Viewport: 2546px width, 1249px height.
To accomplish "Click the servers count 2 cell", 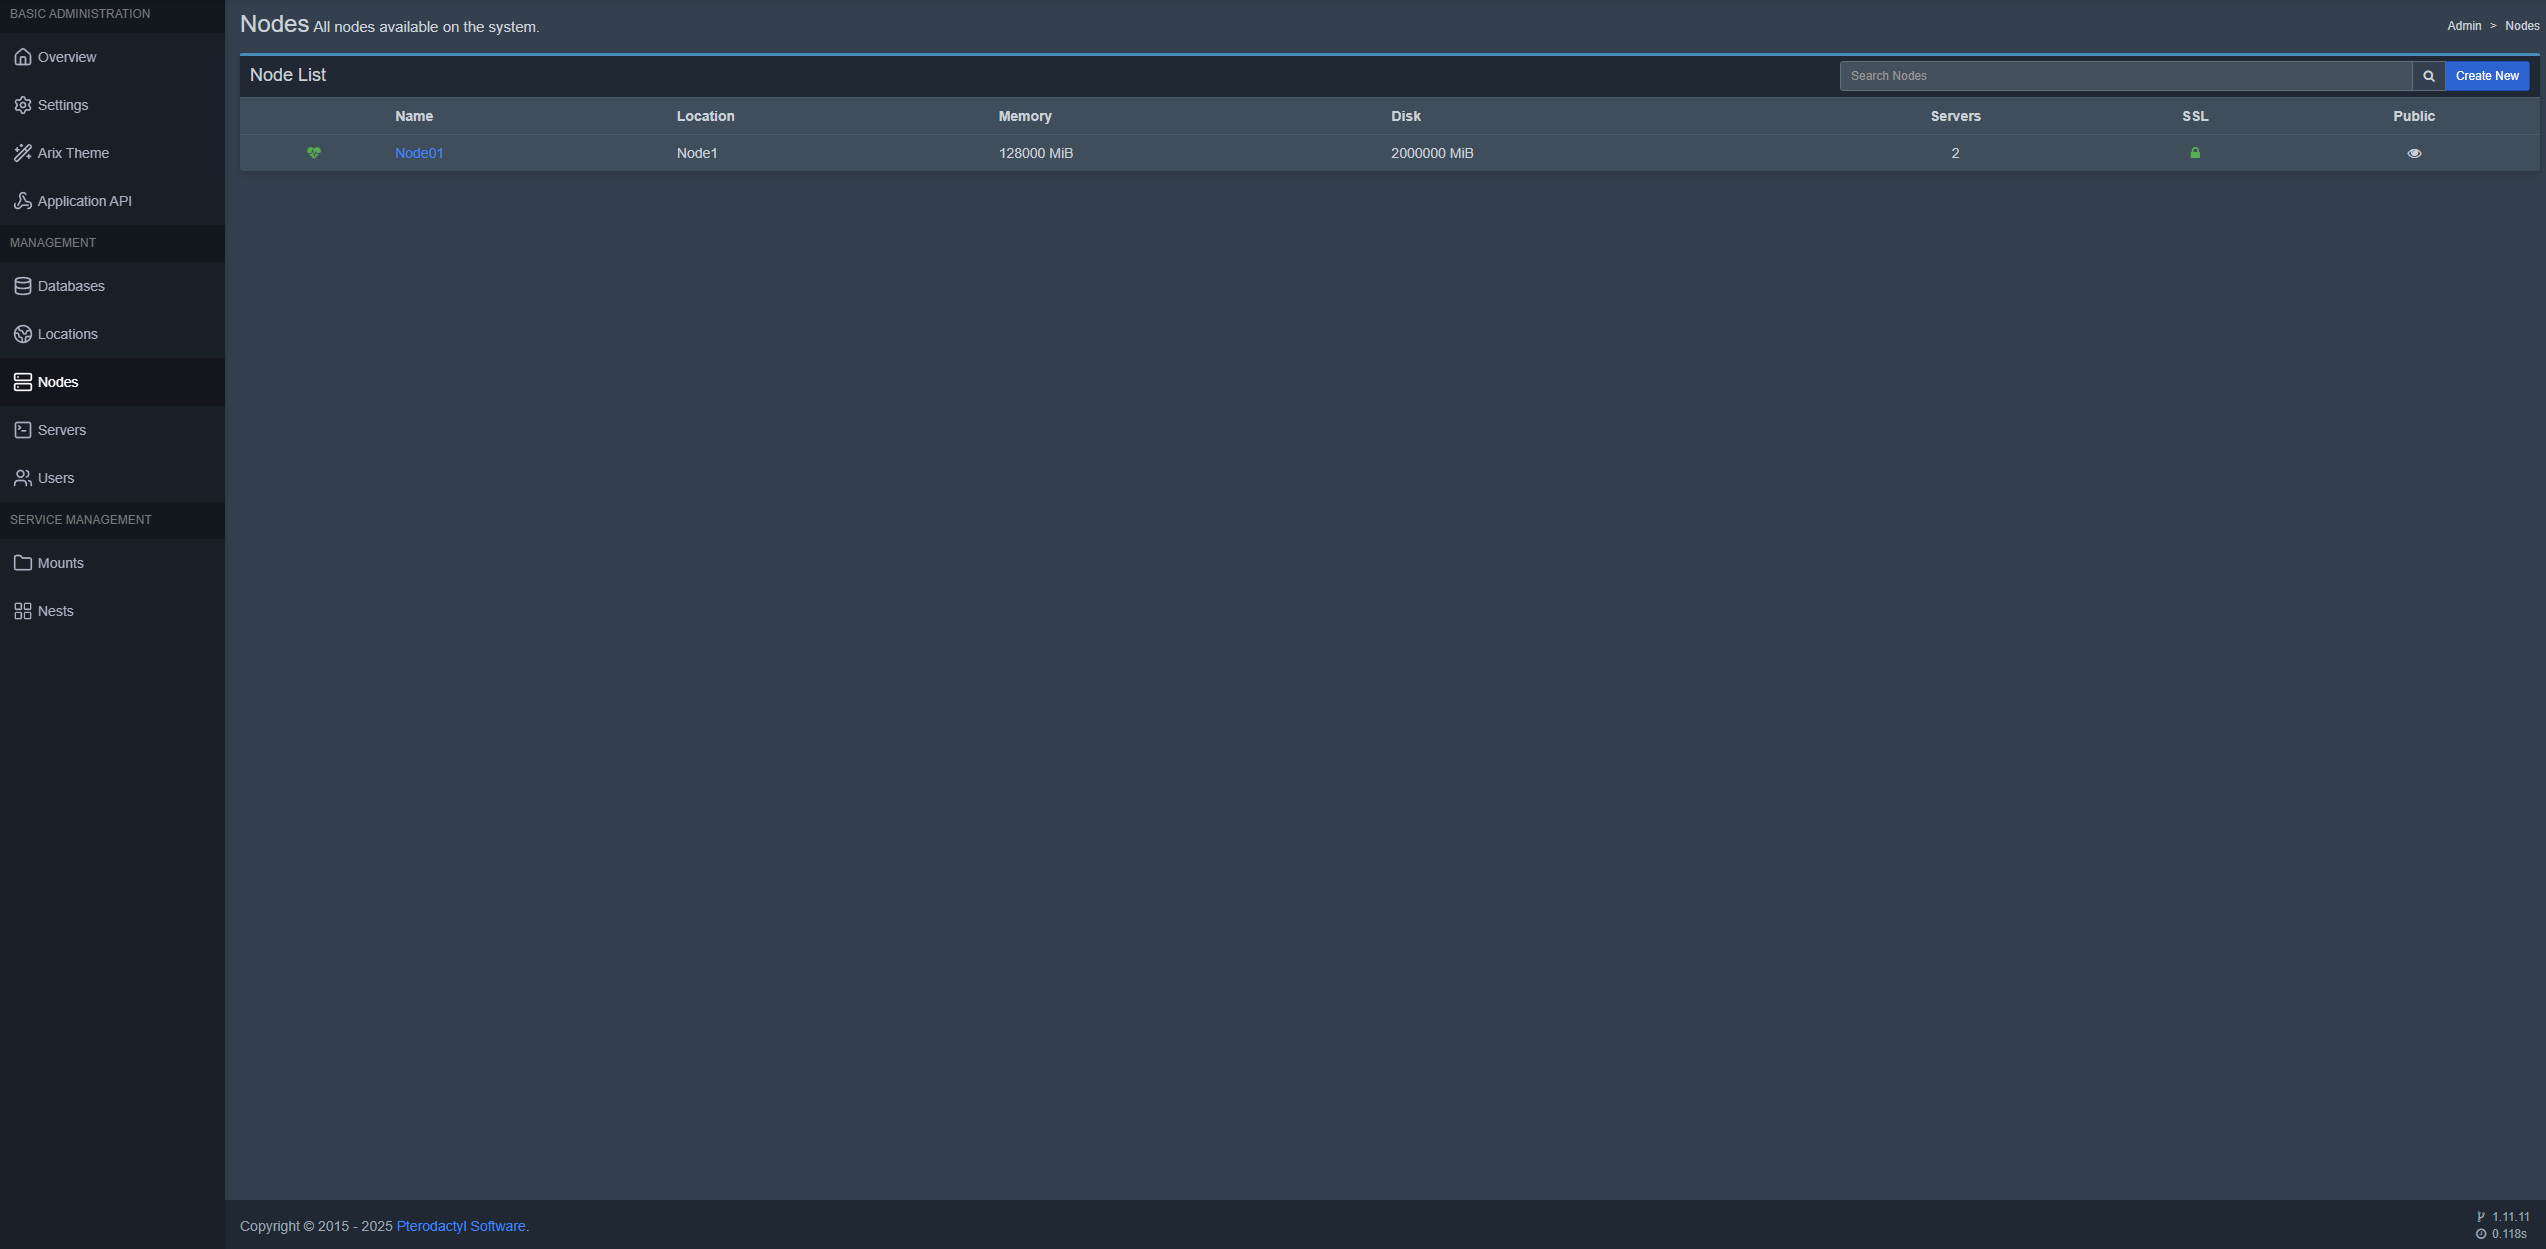I will 1955,153.
